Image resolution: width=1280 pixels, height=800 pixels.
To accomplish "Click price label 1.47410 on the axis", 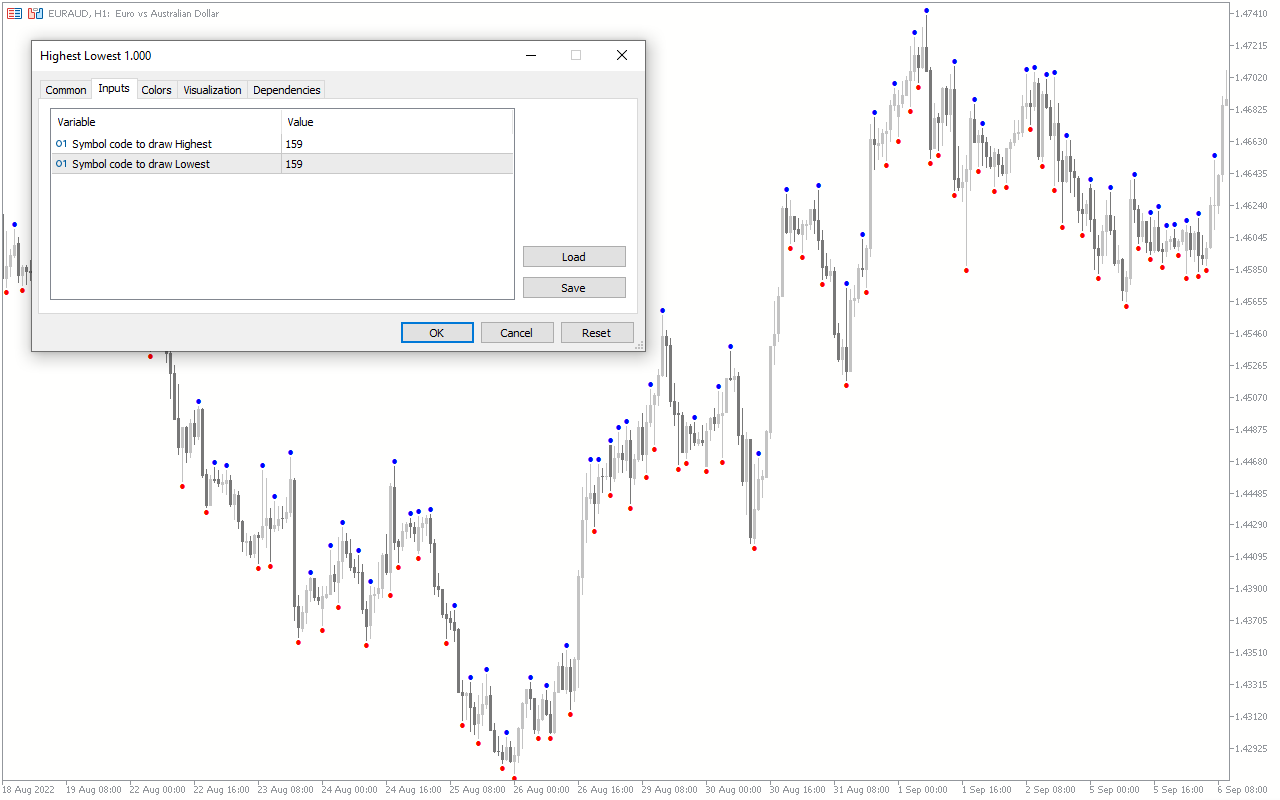I will pos(1251,13).
